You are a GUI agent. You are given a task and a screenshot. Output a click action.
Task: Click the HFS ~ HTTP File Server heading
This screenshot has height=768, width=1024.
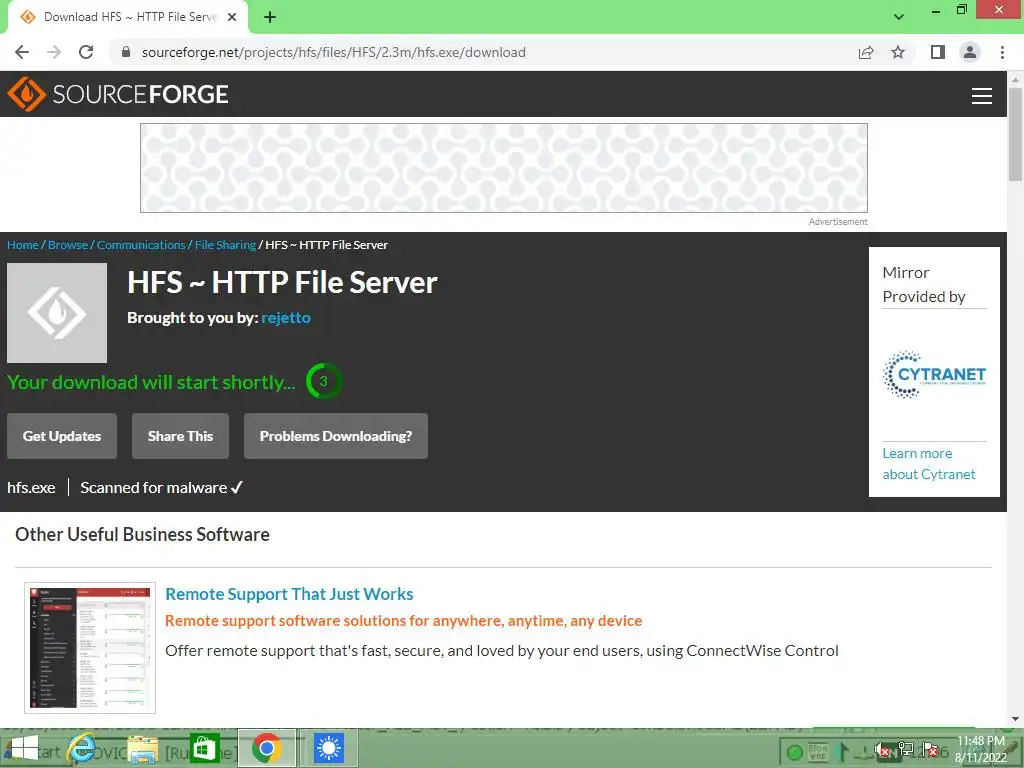[x=282, y=283]
